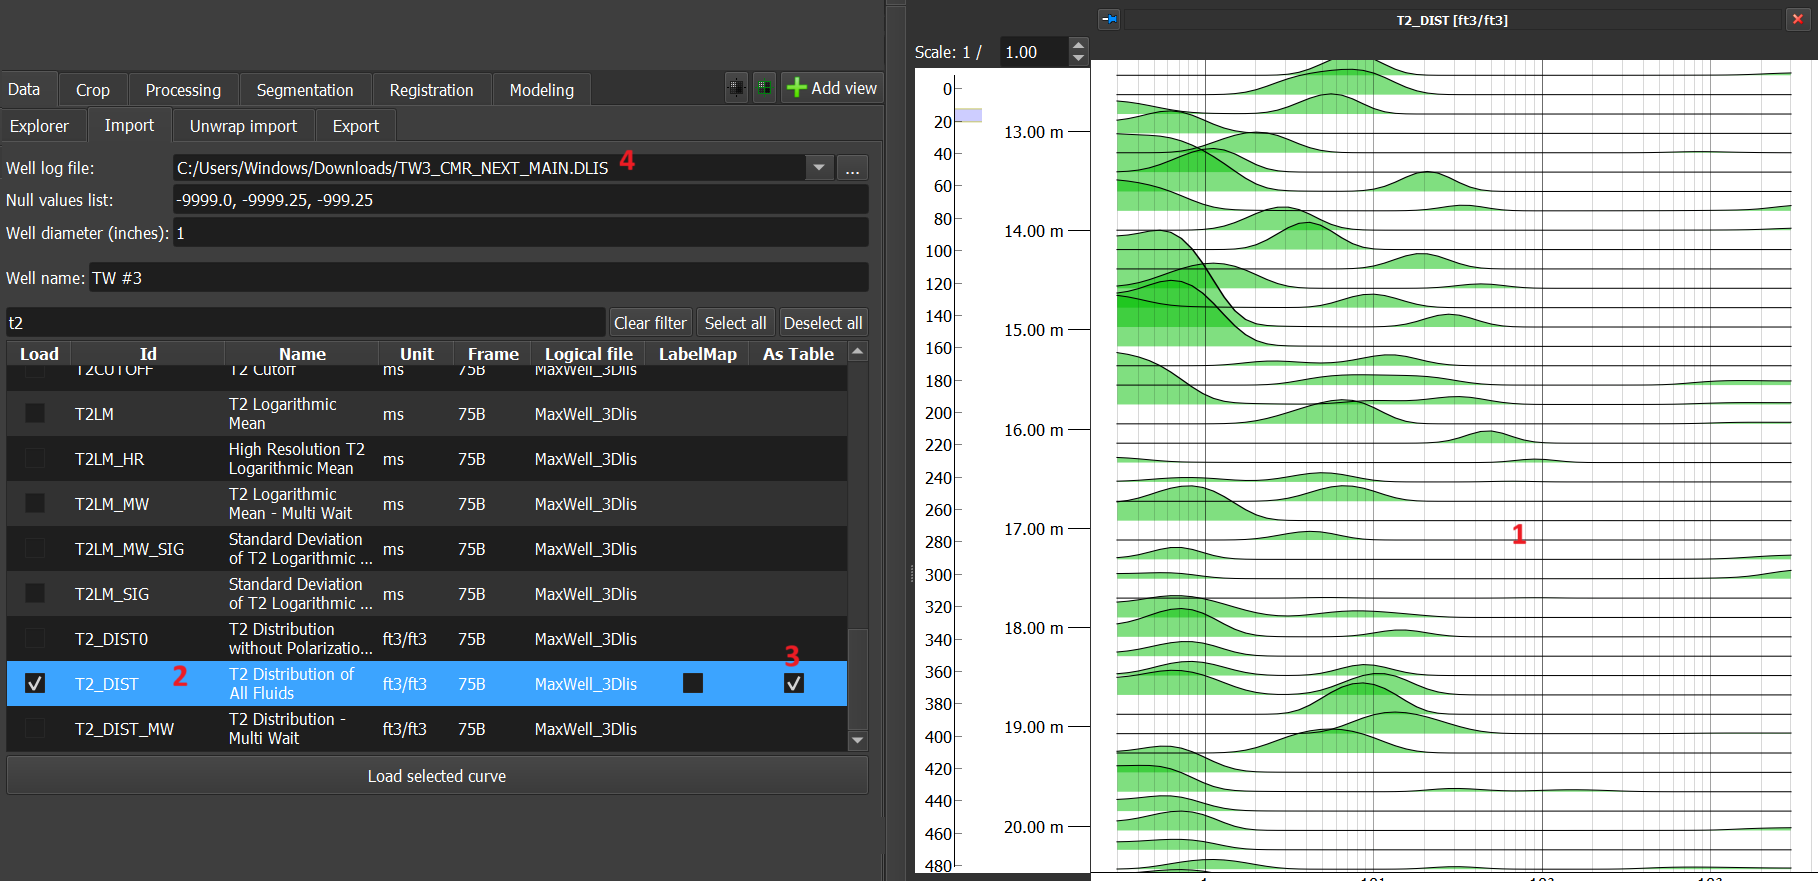1818x881 pixels.
Task: Click the green grid view-fit icon
Action: [x=764, y=88]
